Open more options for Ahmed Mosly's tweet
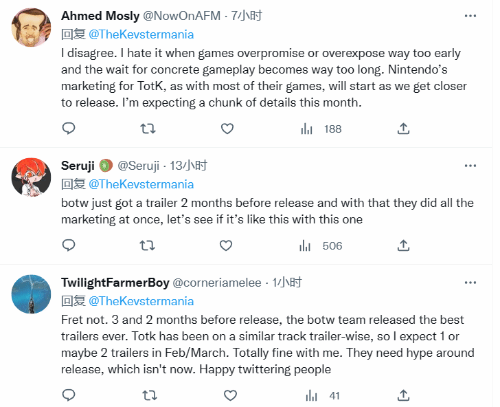The height and width of the screenshot is (407, 500). [470, 16]
